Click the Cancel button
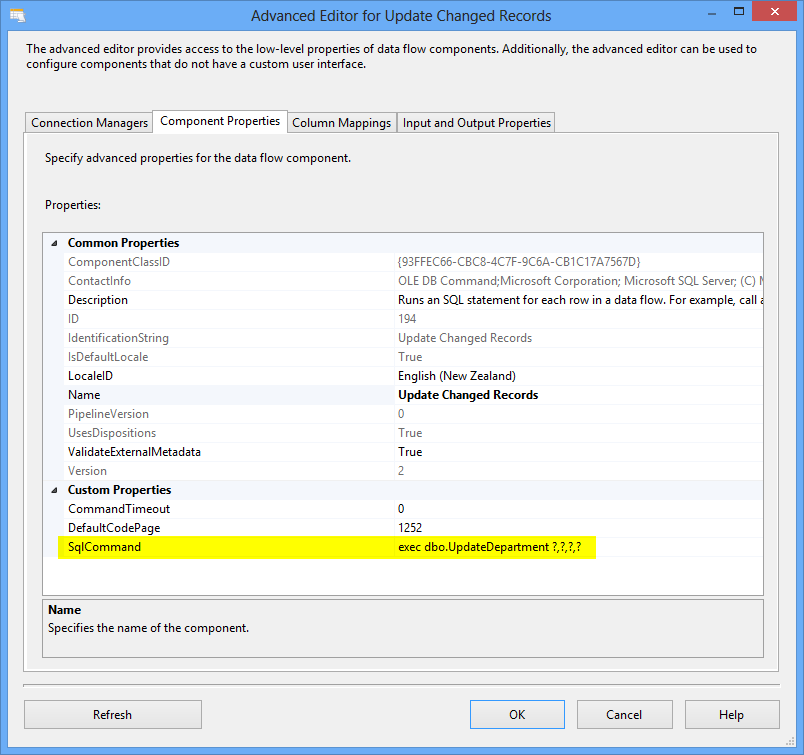 624,715
